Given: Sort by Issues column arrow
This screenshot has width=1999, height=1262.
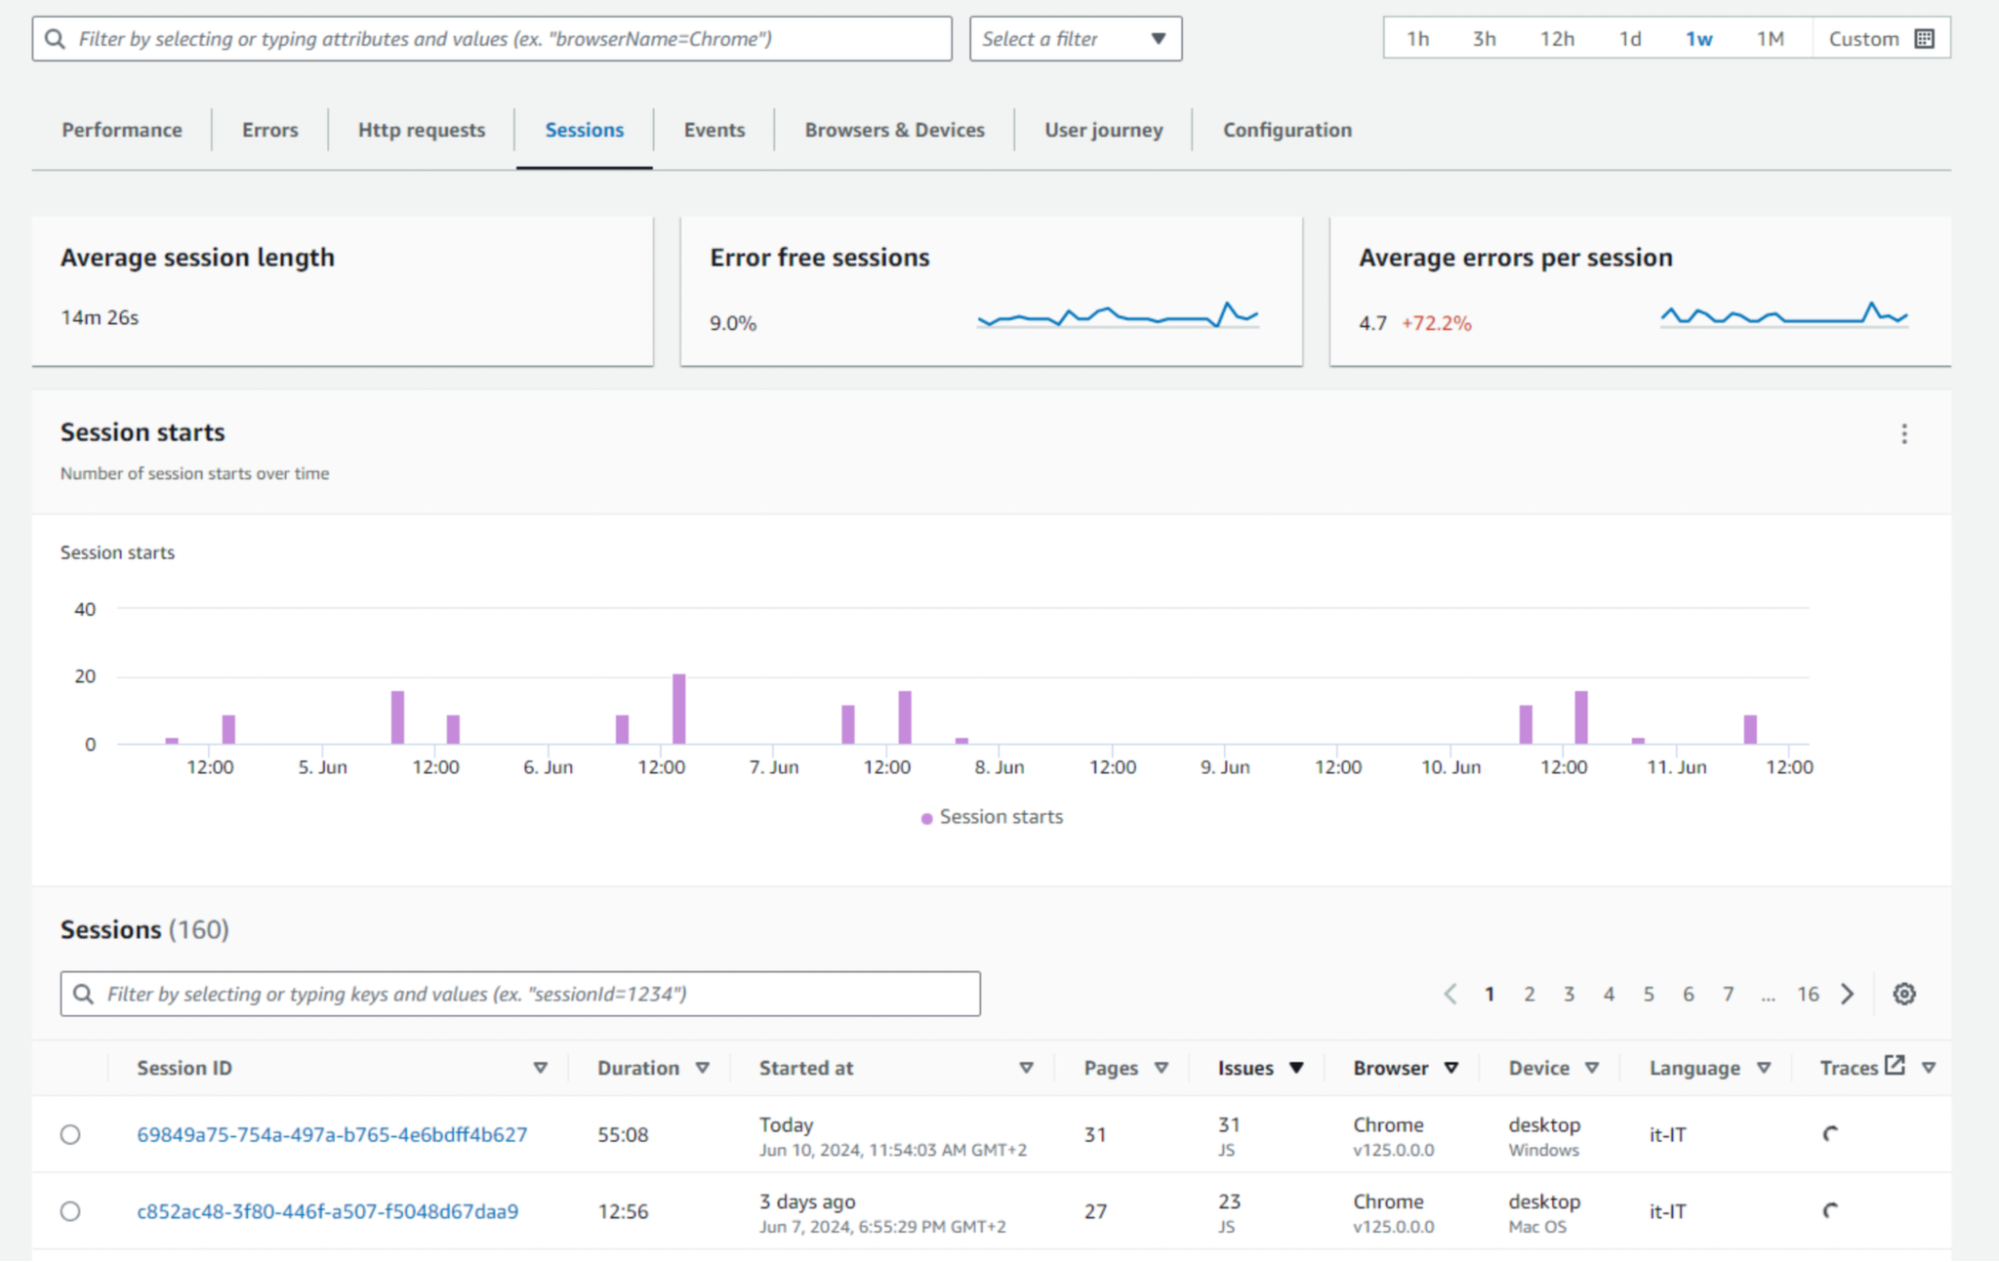Looking at the screenshot, I should tap(1296, 1068).
